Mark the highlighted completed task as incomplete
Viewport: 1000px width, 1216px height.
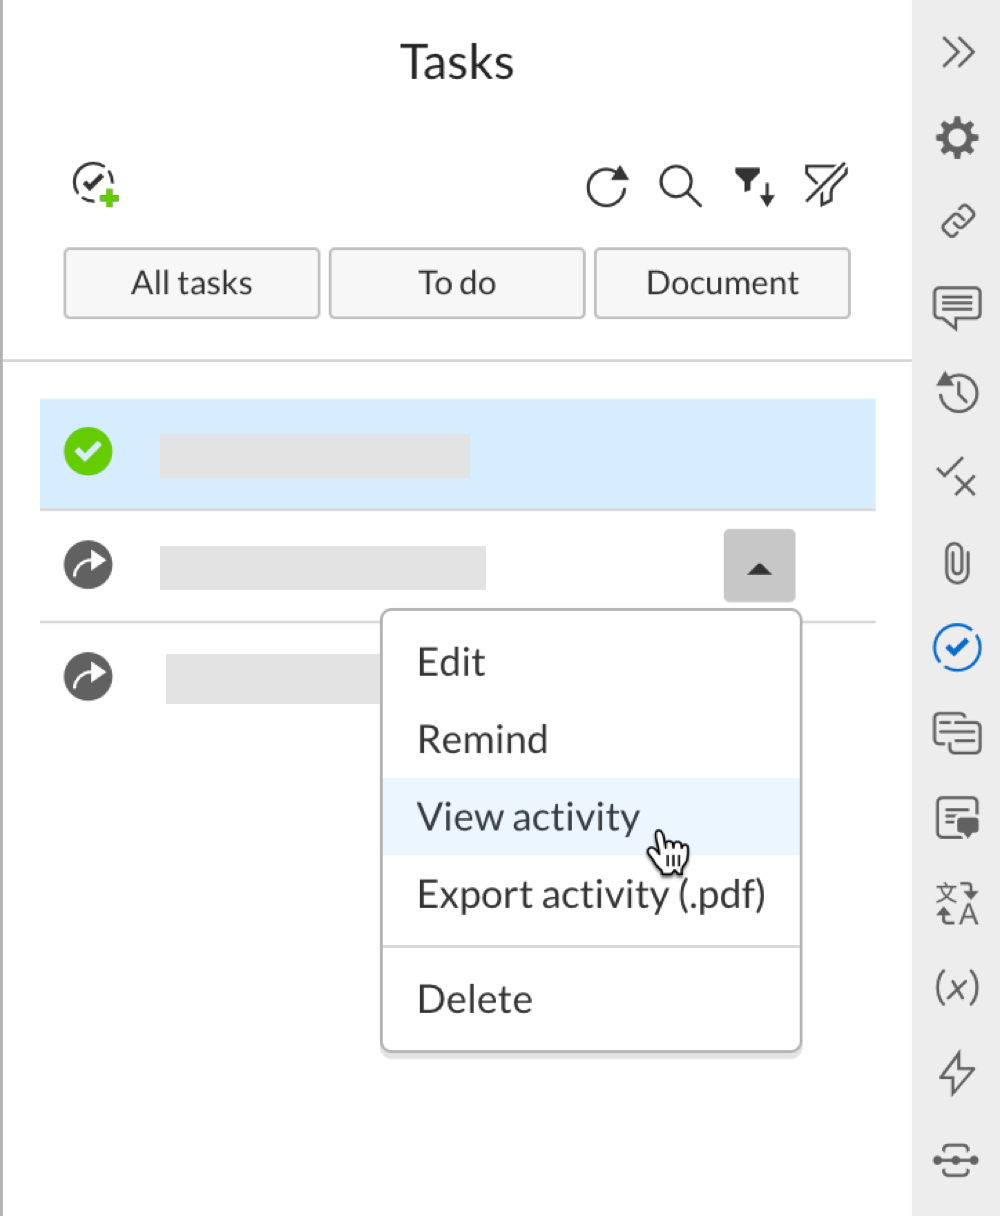coord(88,453)
